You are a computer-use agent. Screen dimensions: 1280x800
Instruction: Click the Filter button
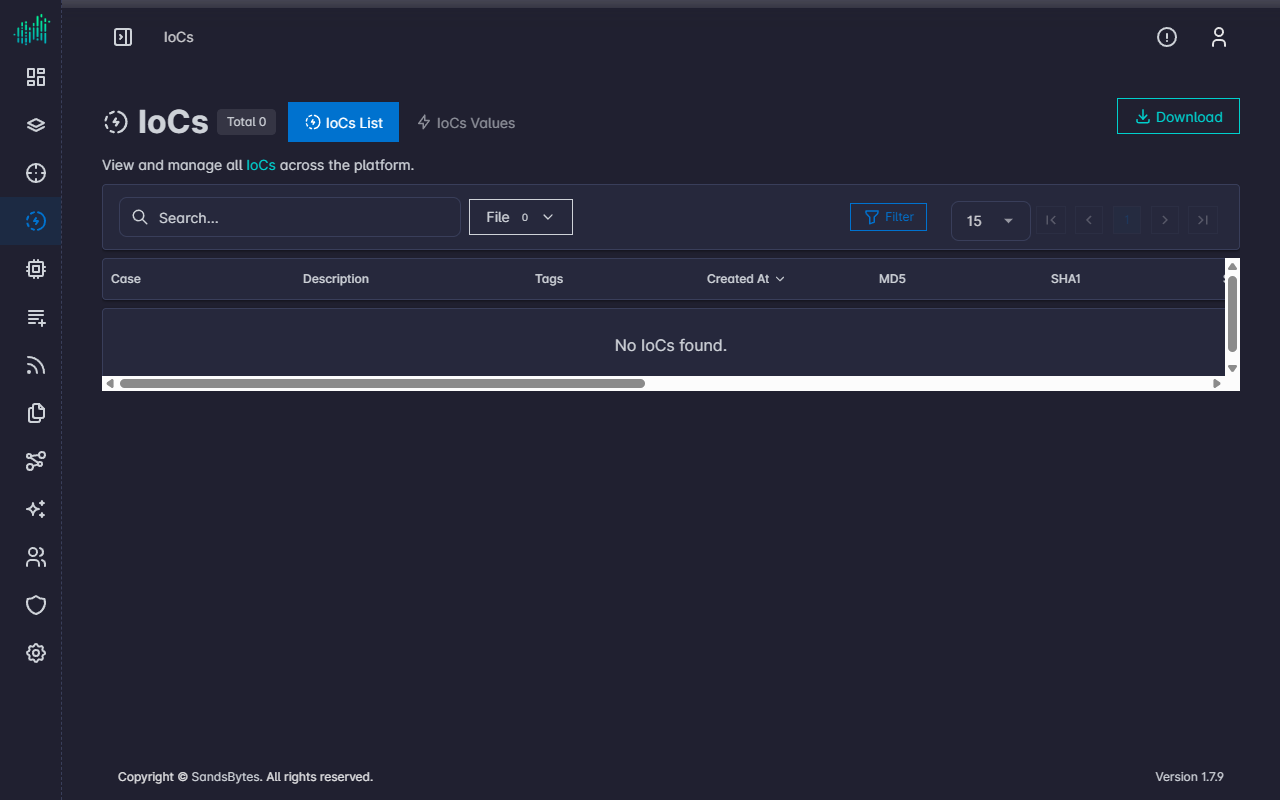888,217
